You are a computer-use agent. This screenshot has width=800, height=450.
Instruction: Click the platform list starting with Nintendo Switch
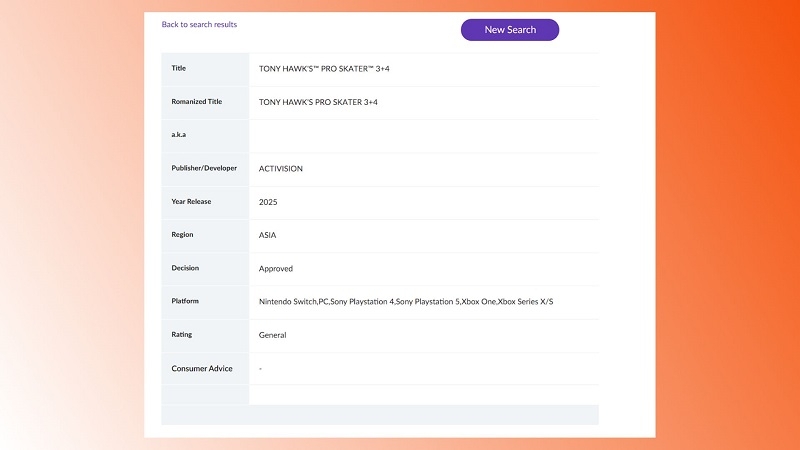click(x=406, y=302)
